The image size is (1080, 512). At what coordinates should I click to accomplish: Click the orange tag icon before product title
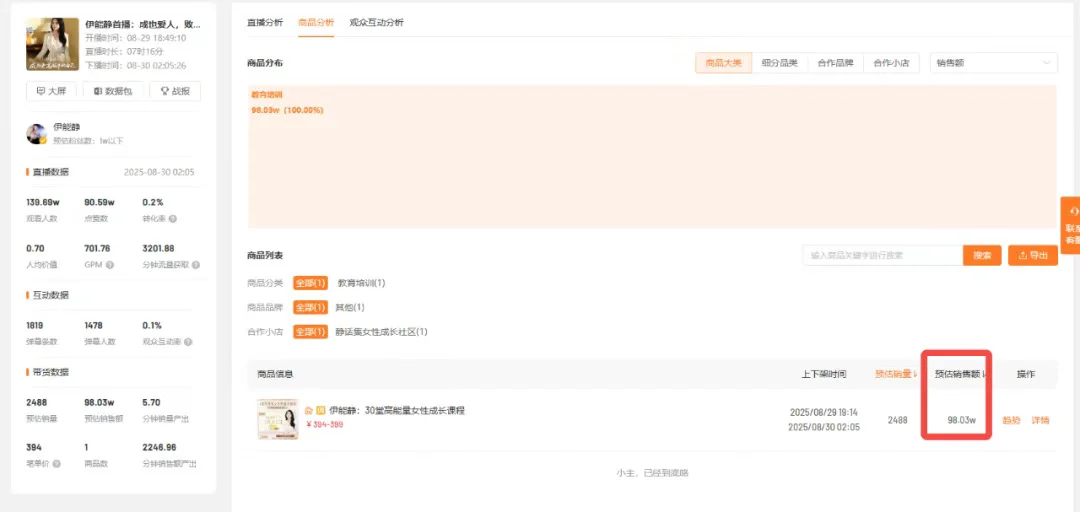coord(321,411)
